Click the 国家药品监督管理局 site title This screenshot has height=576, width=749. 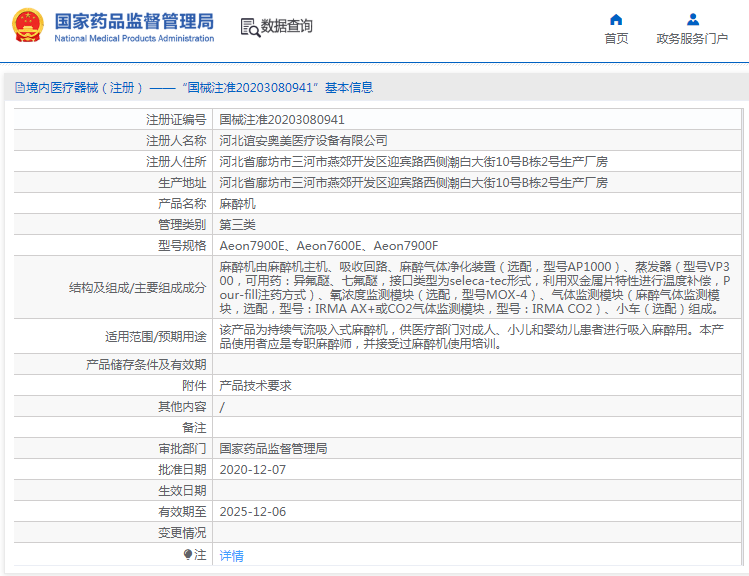point(133,20)
